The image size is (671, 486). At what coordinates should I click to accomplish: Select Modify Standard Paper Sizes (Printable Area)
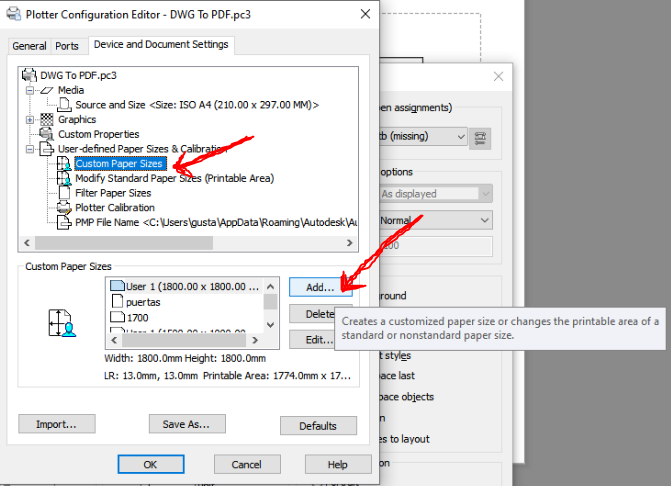(175, 178)
